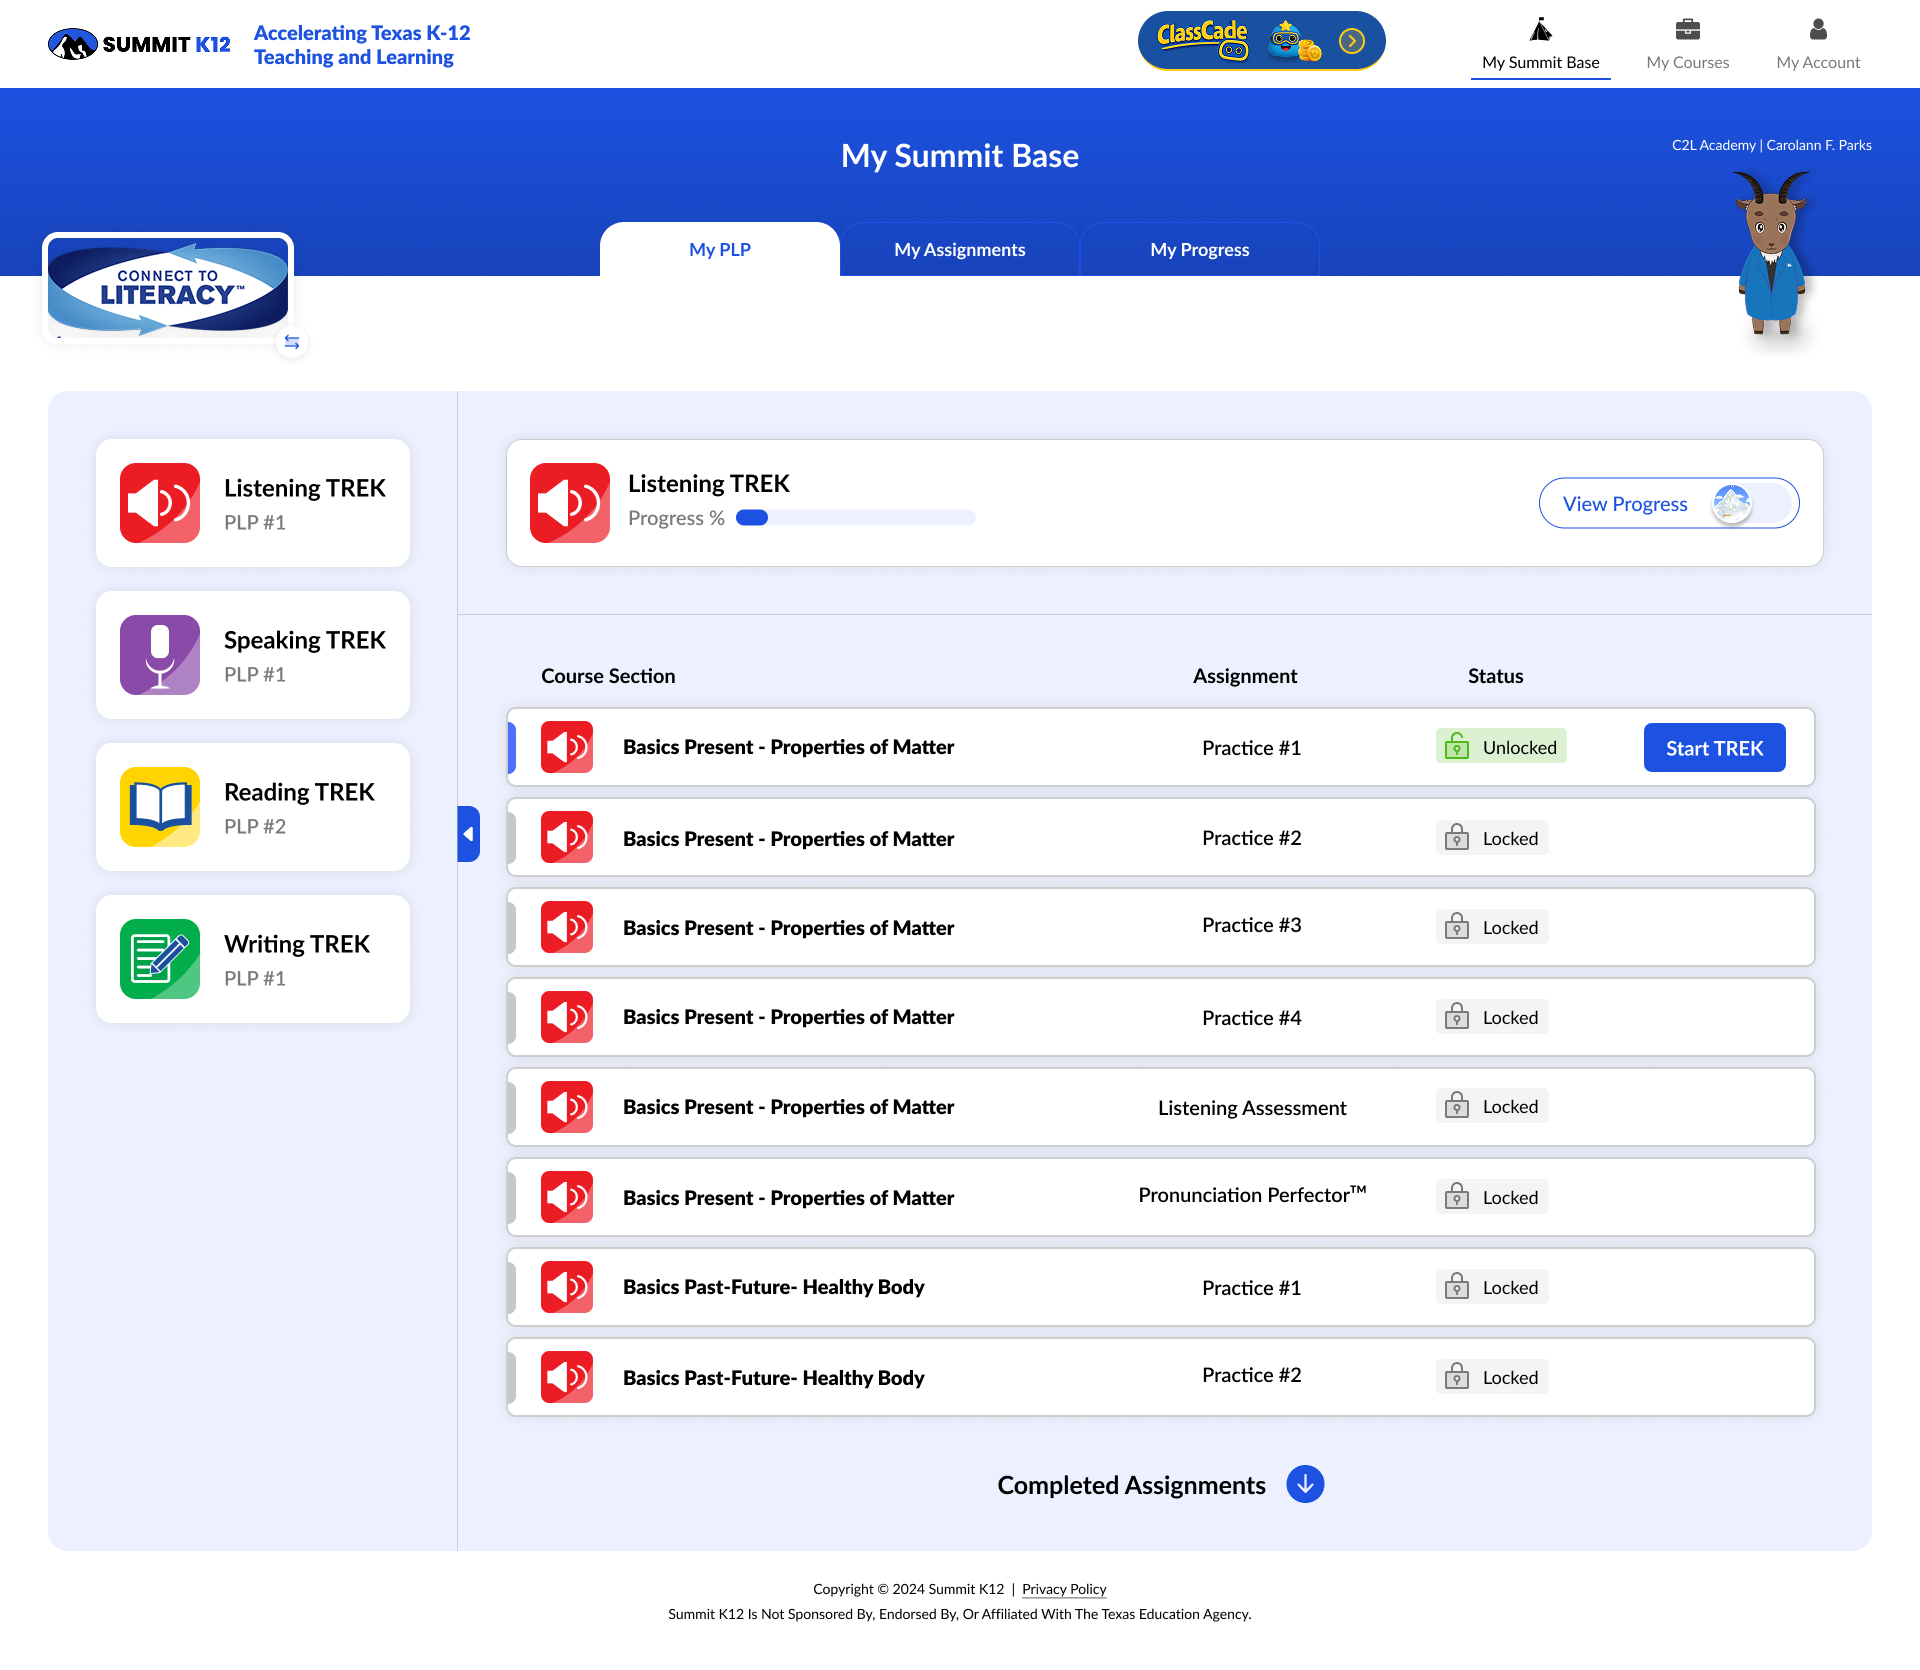Click the swap course arrows icon
The width and height of the screenshot is (1920, 1670).
[x=291, y=342]
